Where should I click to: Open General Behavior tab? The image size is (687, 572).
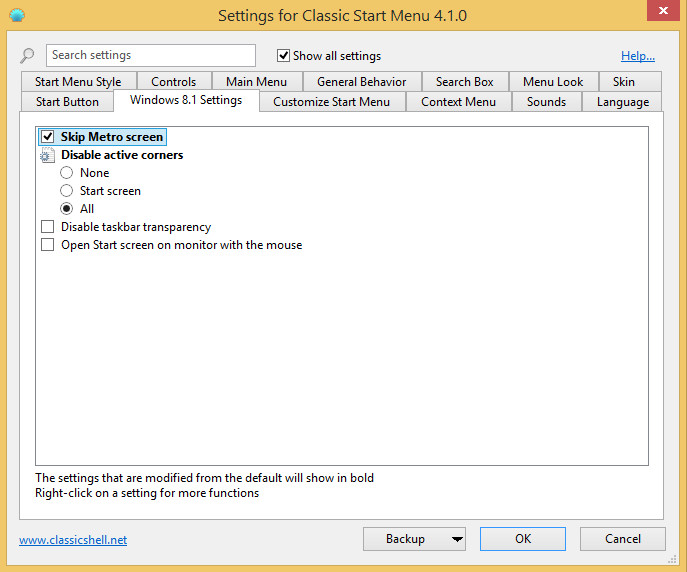point(361,82)
